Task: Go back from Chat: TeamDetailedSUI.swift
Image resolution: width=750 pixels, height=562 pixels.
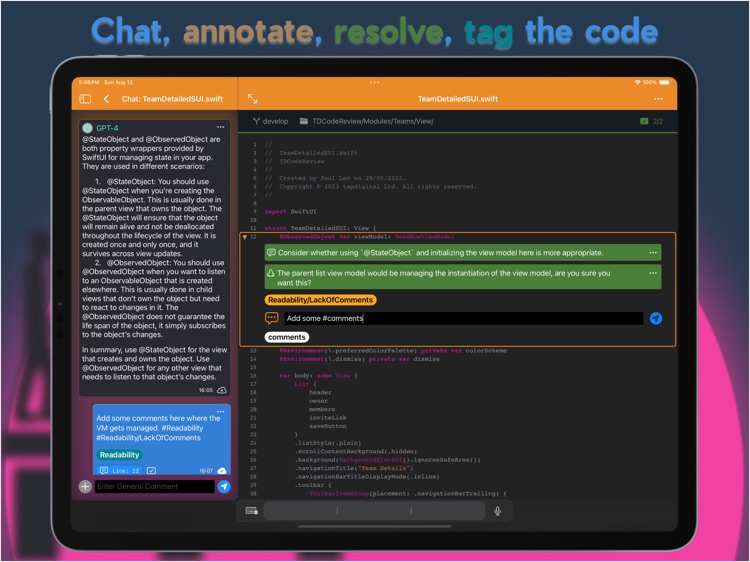Action: (106, 99)
